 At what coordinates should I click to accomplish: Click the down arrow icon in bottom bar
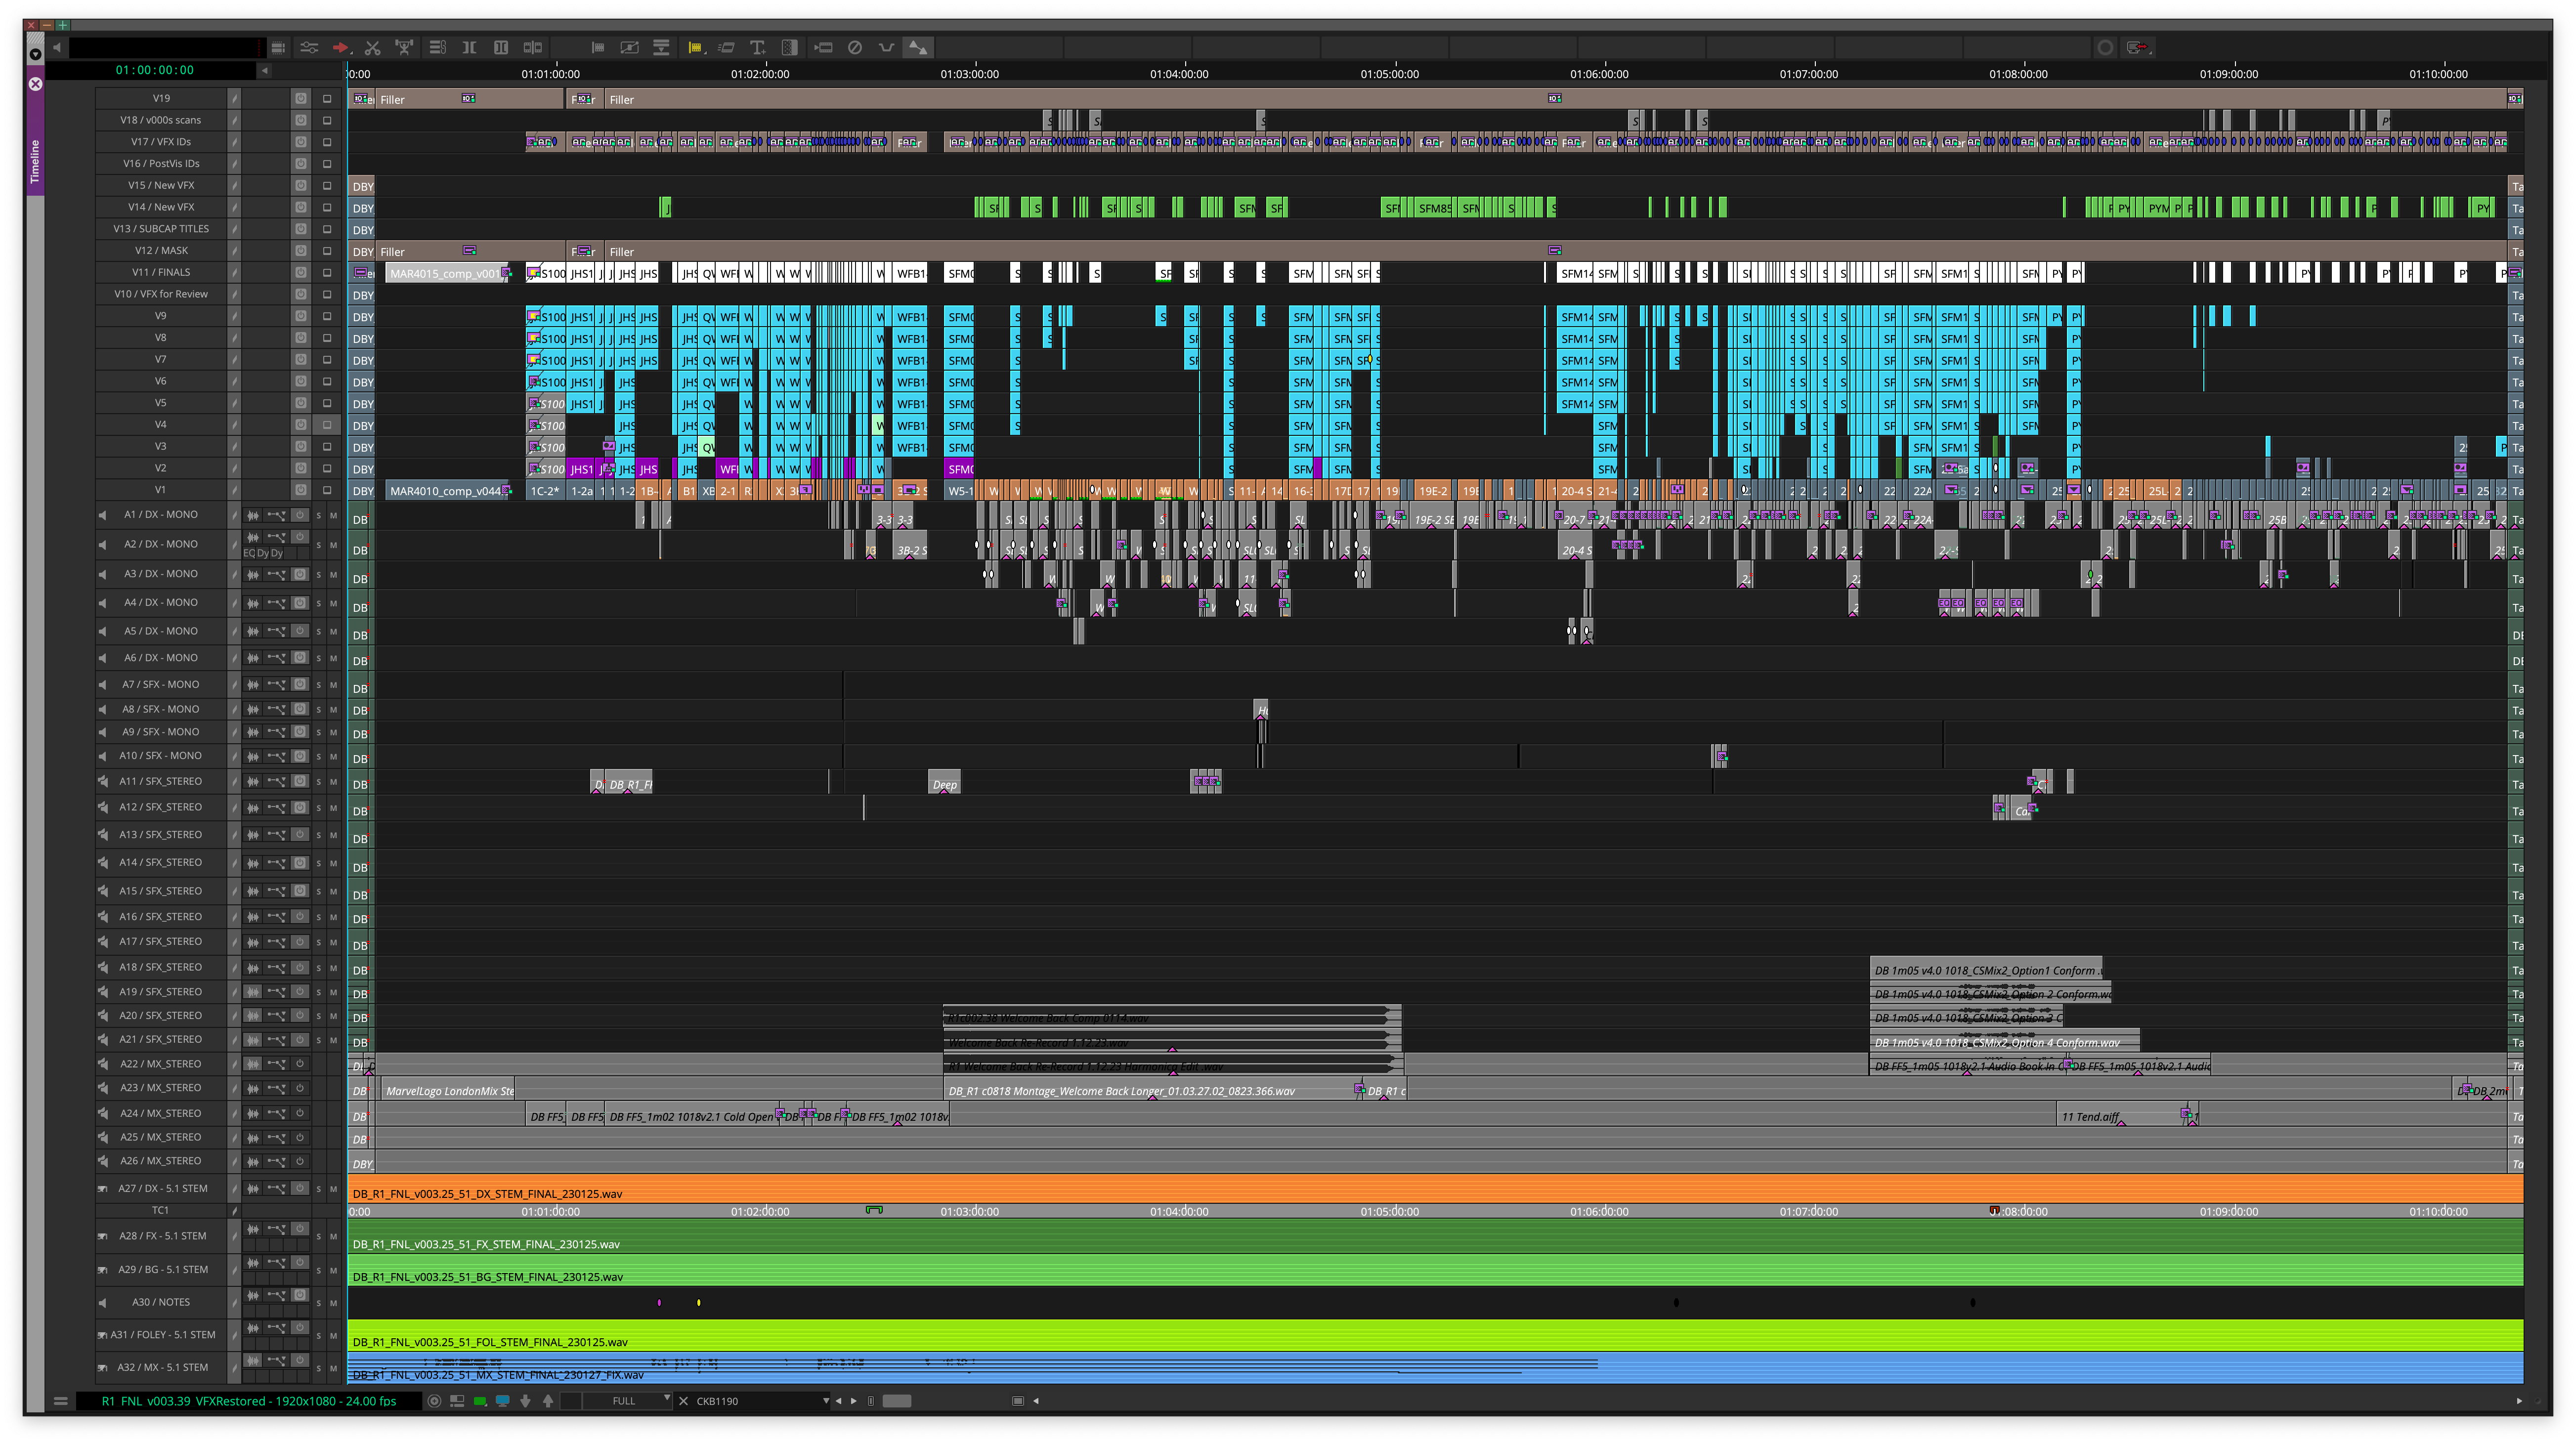pos(525,1401)
